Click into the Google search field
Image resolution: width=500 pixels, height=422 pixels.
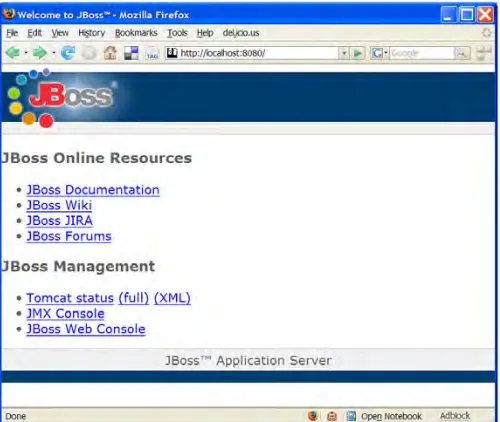tap(422, 53)
